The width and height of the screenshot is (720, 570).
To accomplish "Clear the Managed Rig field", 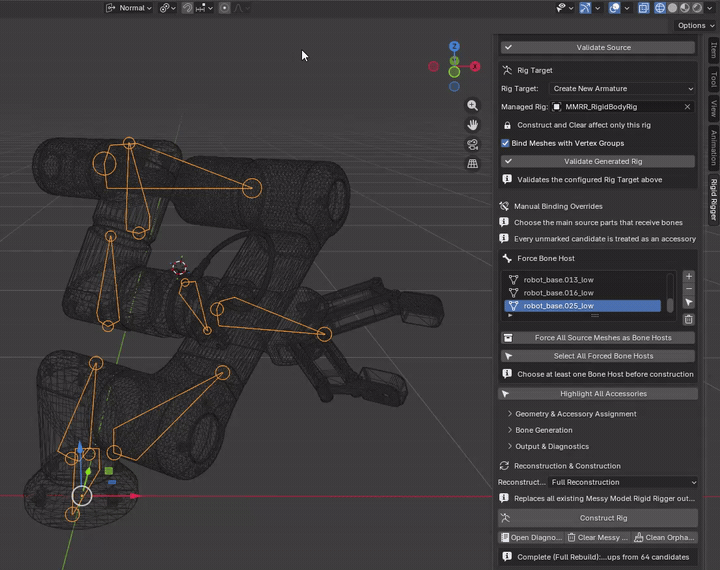I will point(687,107).
